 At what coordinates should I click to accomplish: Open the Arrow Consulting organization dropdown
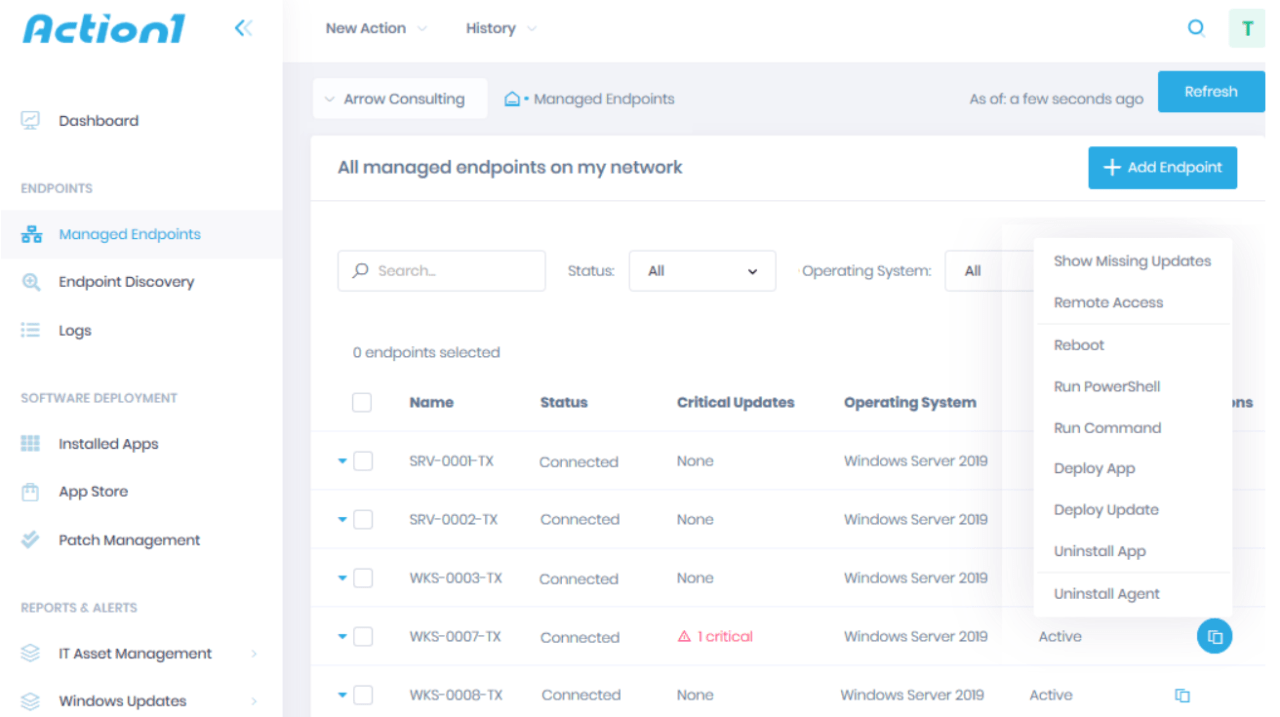pos(399,99)
